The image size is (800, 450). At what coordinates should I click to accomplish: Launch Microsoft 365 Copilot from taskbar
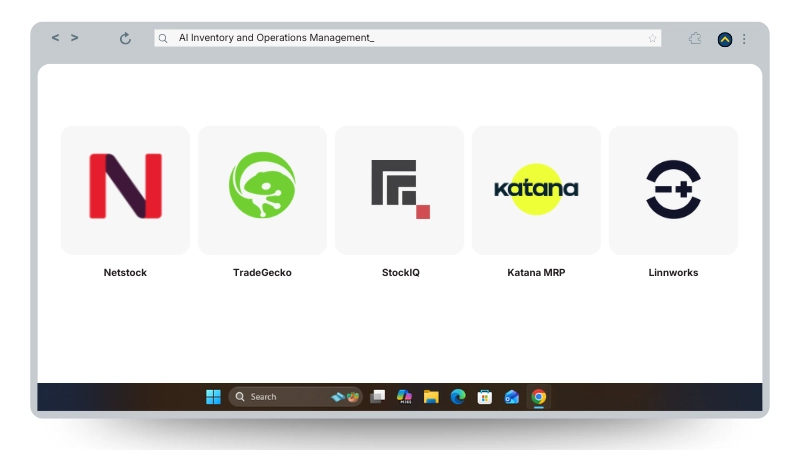(405, 396)
